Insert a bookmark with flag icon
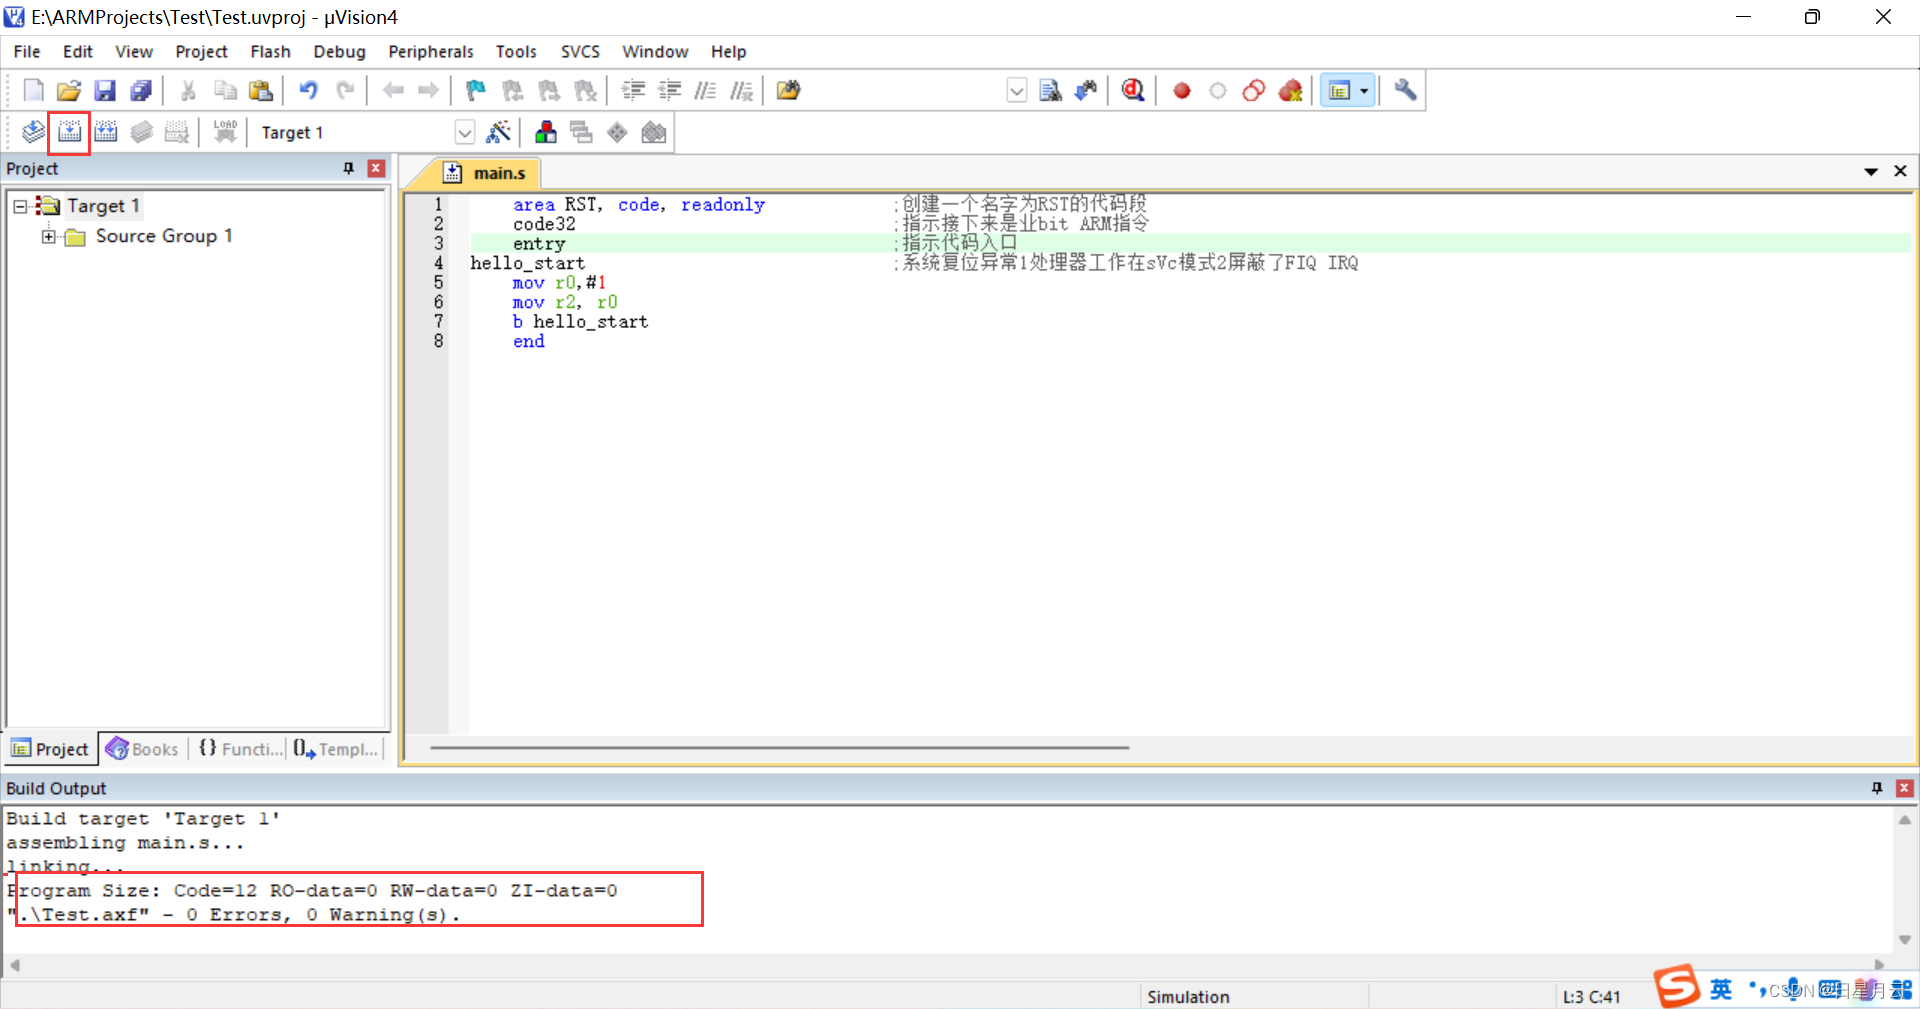Screen dimensions: 1920x1009 point(476,91)
